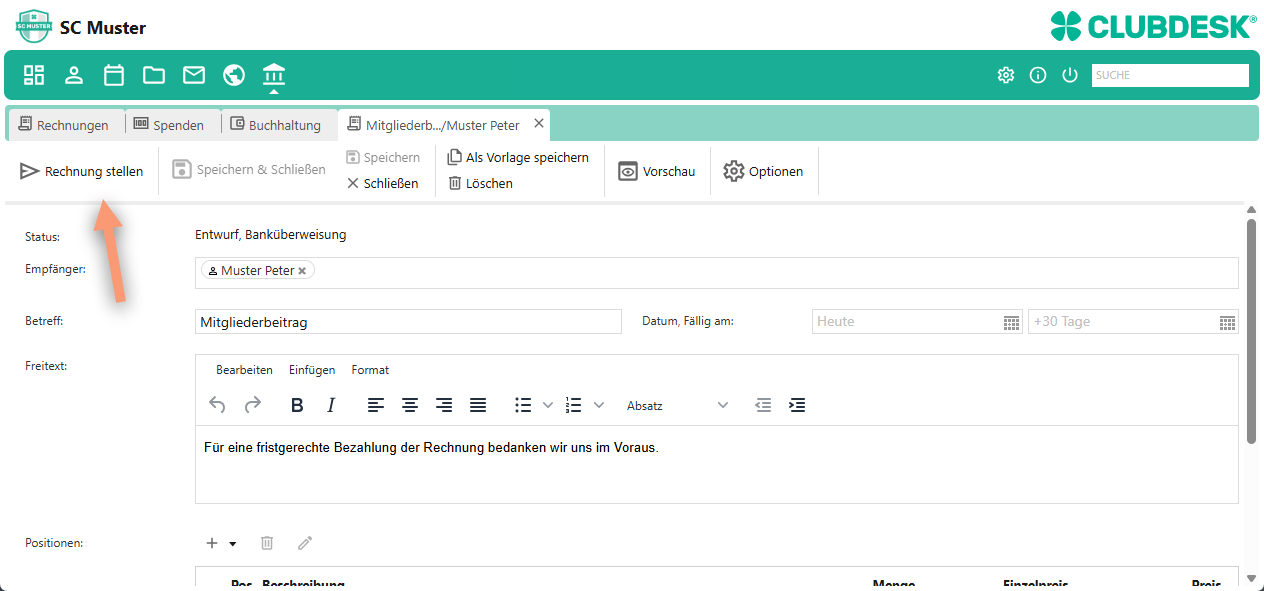Viewport: 1264px width, 591px height.
Task: Open the files folder icon
Action: click(154, 74)
